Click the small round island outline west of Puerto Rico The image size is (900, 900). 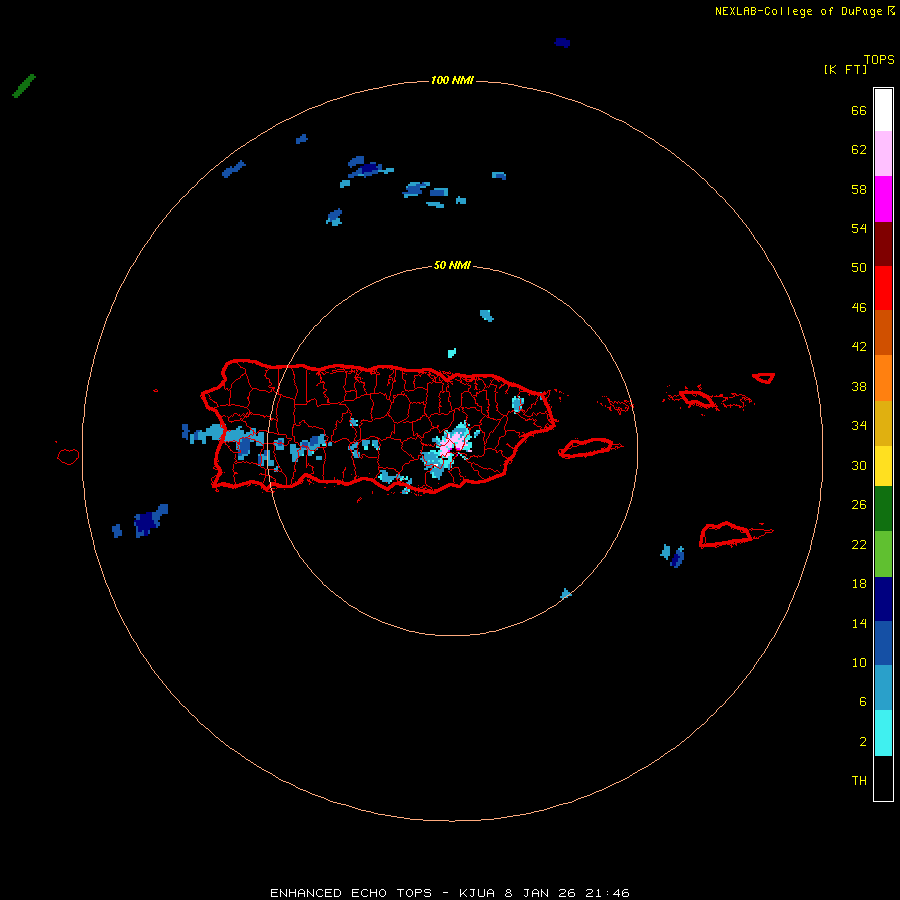(68, 456)
